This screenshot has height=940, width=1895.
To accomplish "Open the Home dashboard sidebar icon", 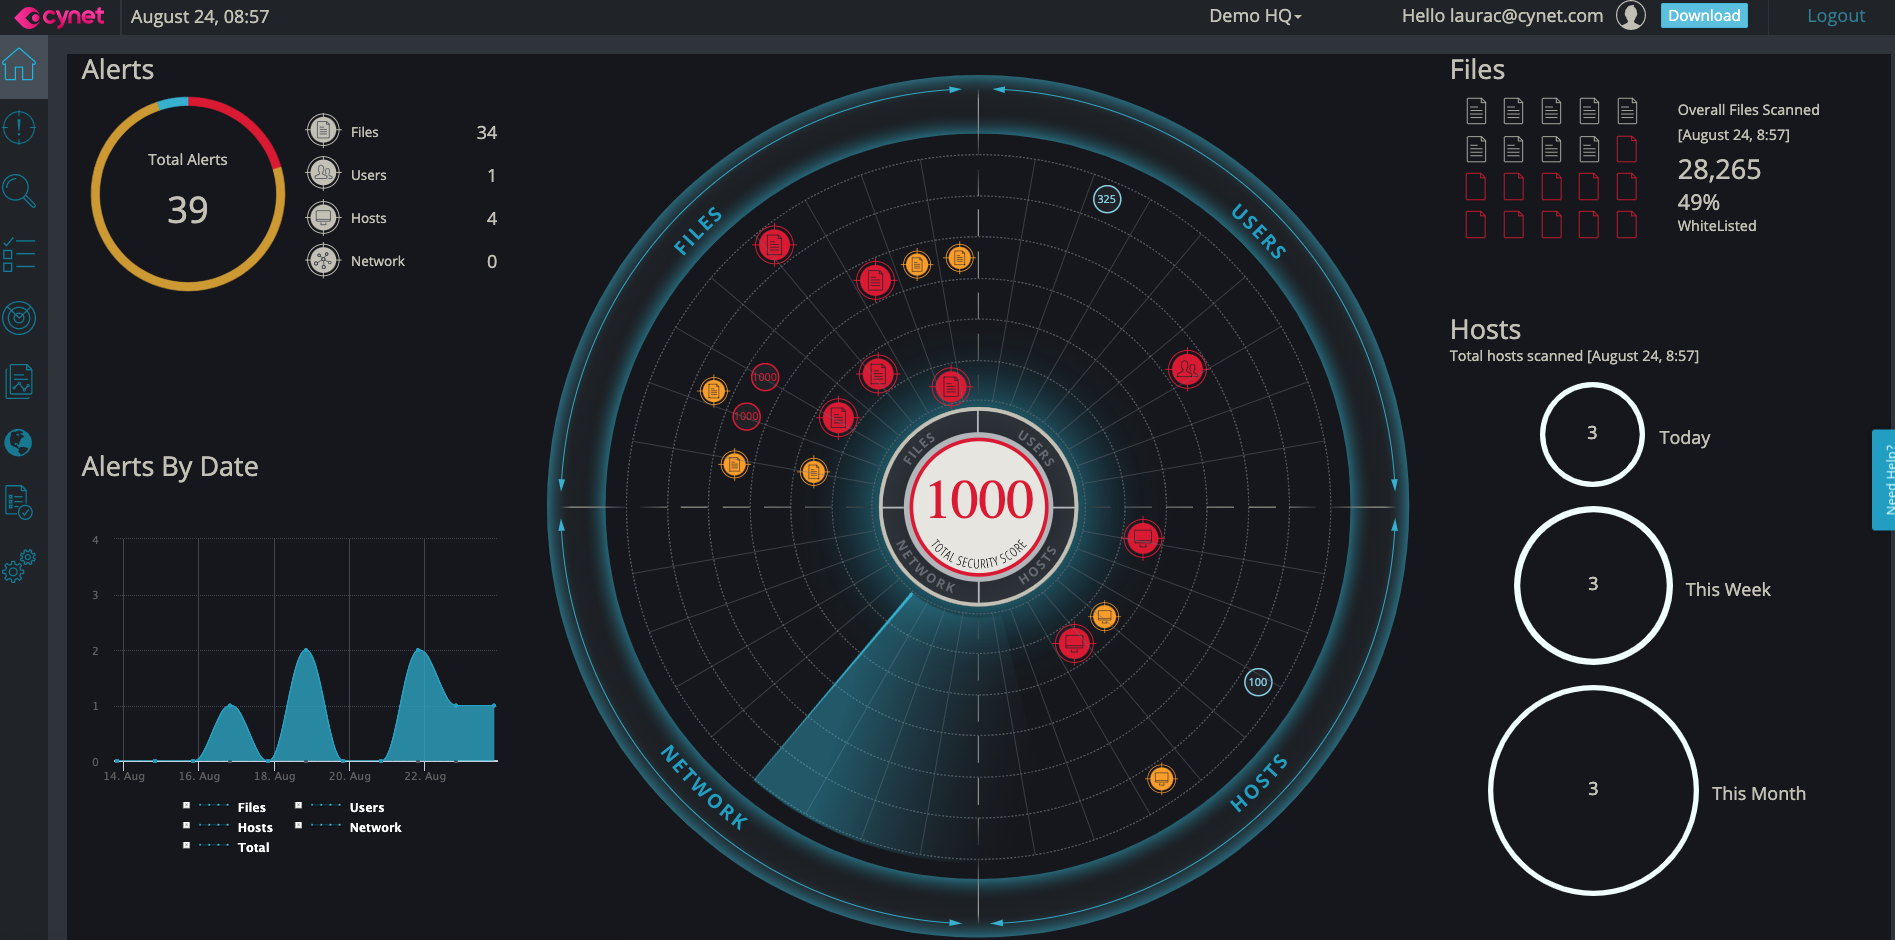I will point(20,66).
